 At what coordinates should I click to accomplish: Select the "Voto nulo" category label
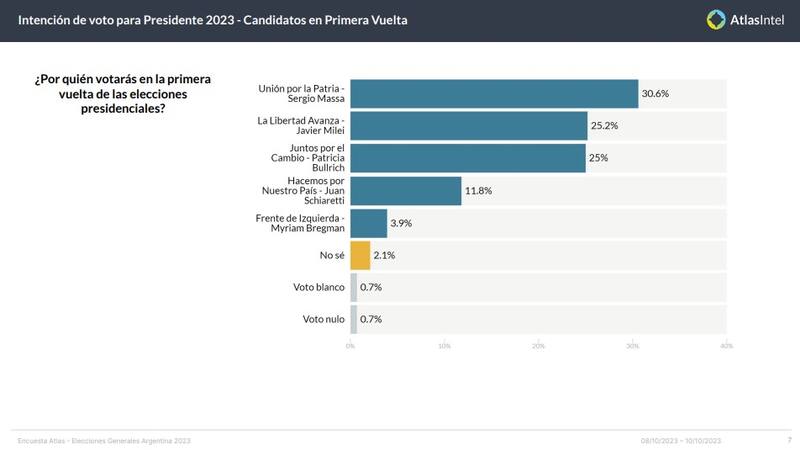pos(324,319)
